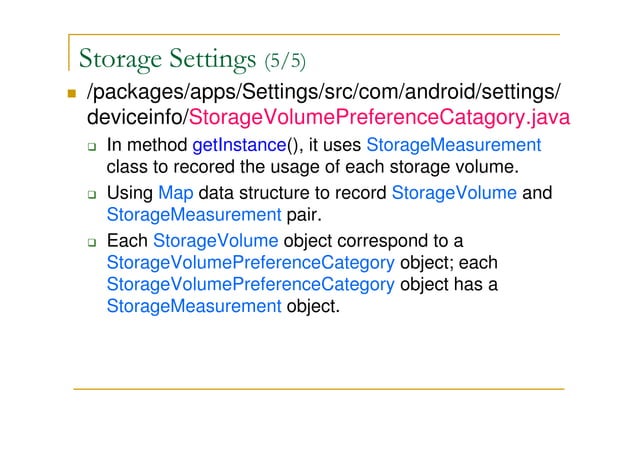The image size is (638, 451).
Task: Click "StorageMeasurement" in the slide's last line
Action: 194,306
